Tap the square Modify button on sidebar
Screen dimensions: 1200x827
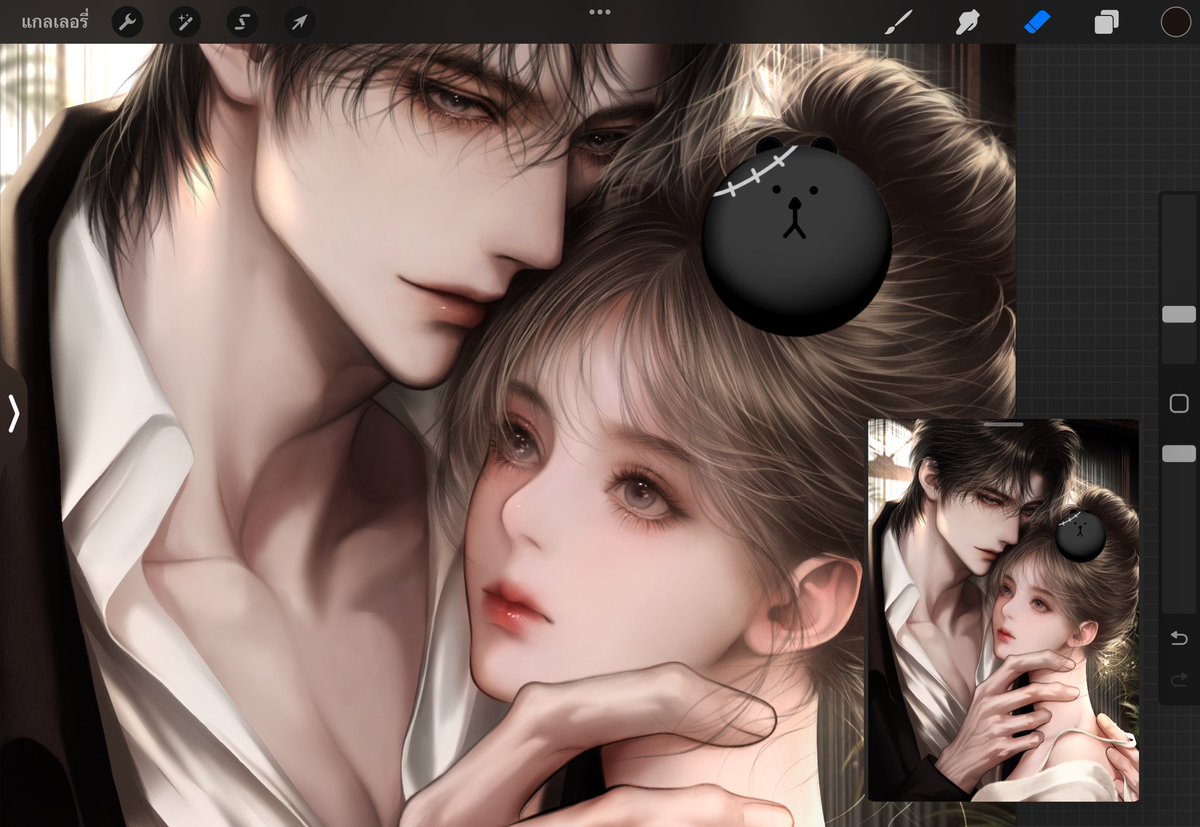click(1179, 404)
